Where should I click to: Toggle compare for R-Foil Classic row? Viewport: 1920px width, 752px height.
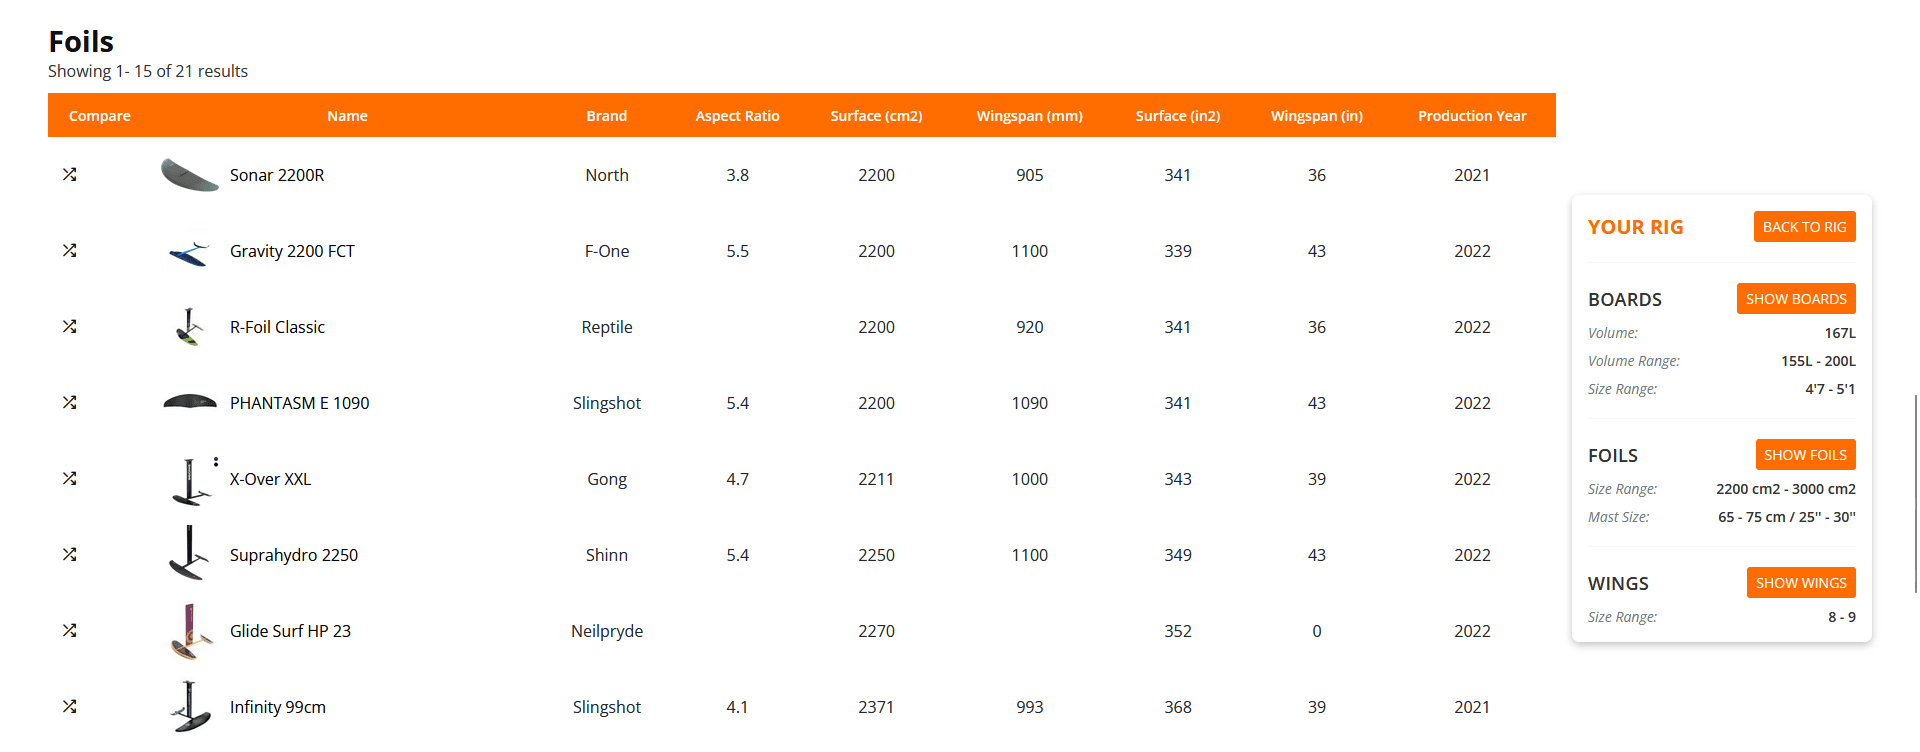(x=69, y=326)
